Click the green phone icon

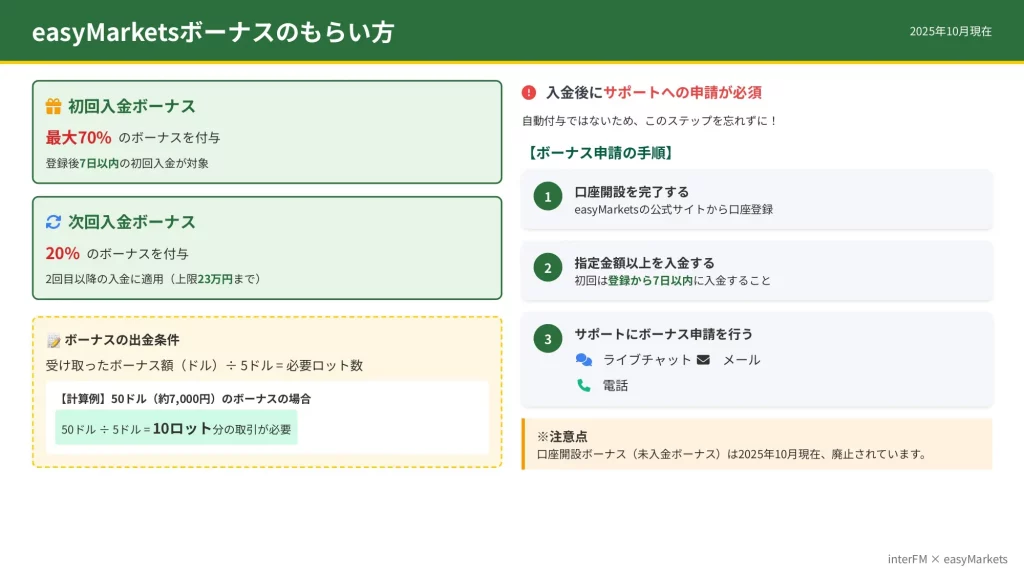click(x=584, y=385)
